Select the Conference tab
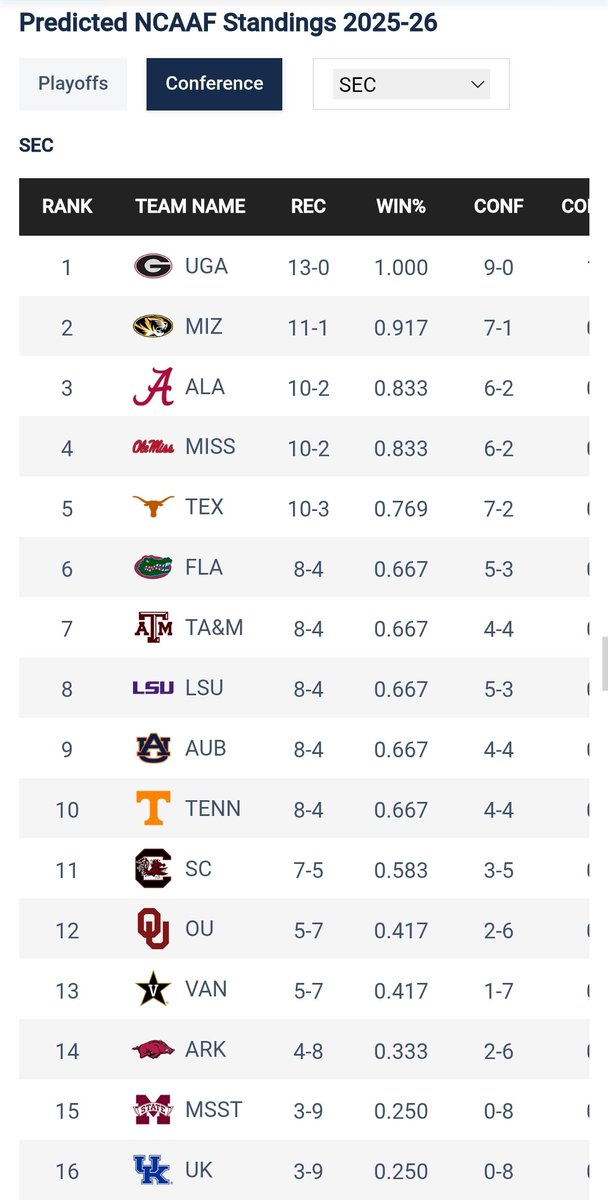The height and width of the screenshot is (1200, 608). 214,84
